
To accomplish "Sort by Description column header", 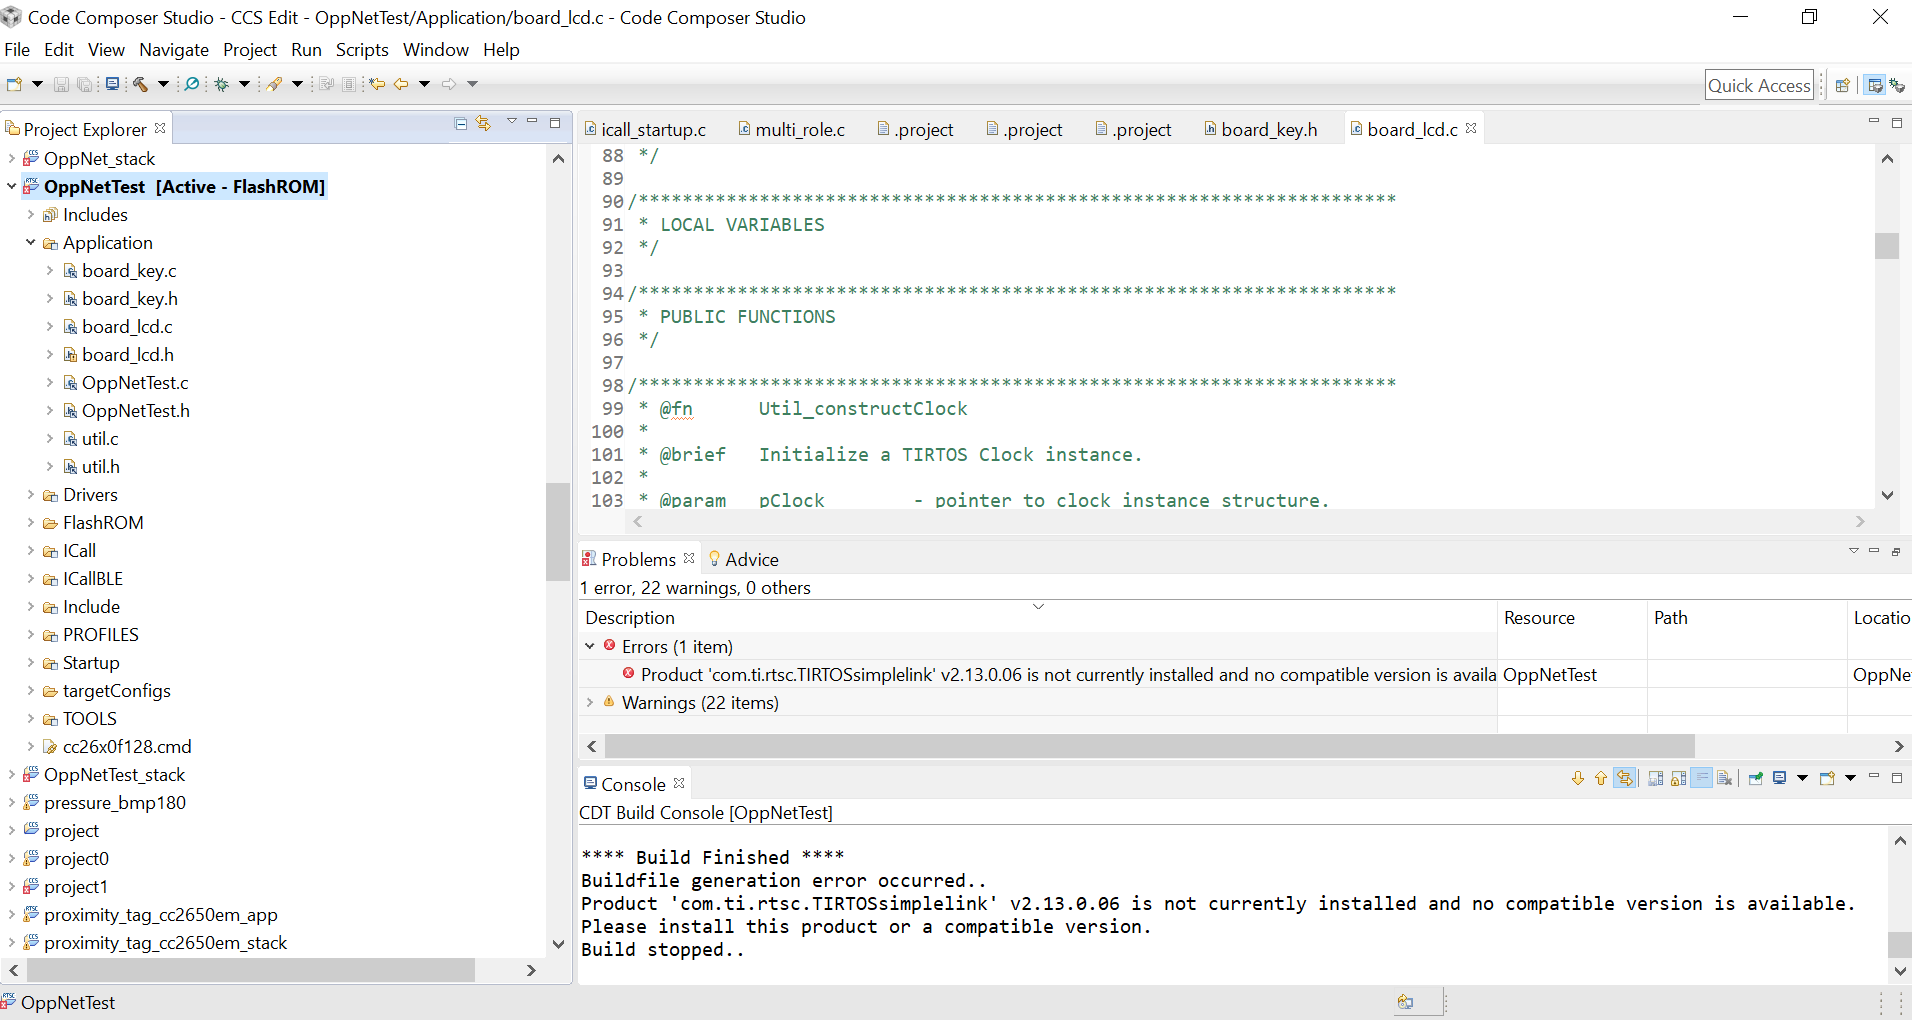I will click(x=1037, y=618).
